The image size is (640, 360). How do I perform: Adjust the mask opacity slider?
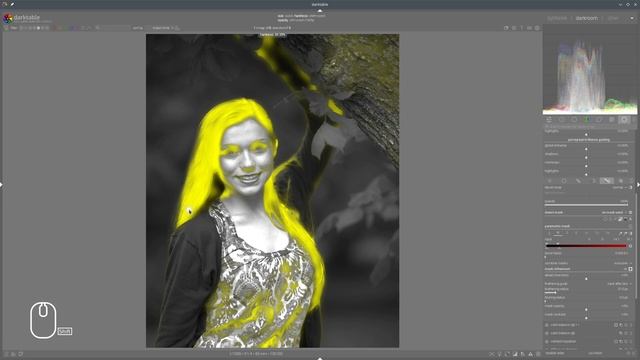tap(586, 308)
